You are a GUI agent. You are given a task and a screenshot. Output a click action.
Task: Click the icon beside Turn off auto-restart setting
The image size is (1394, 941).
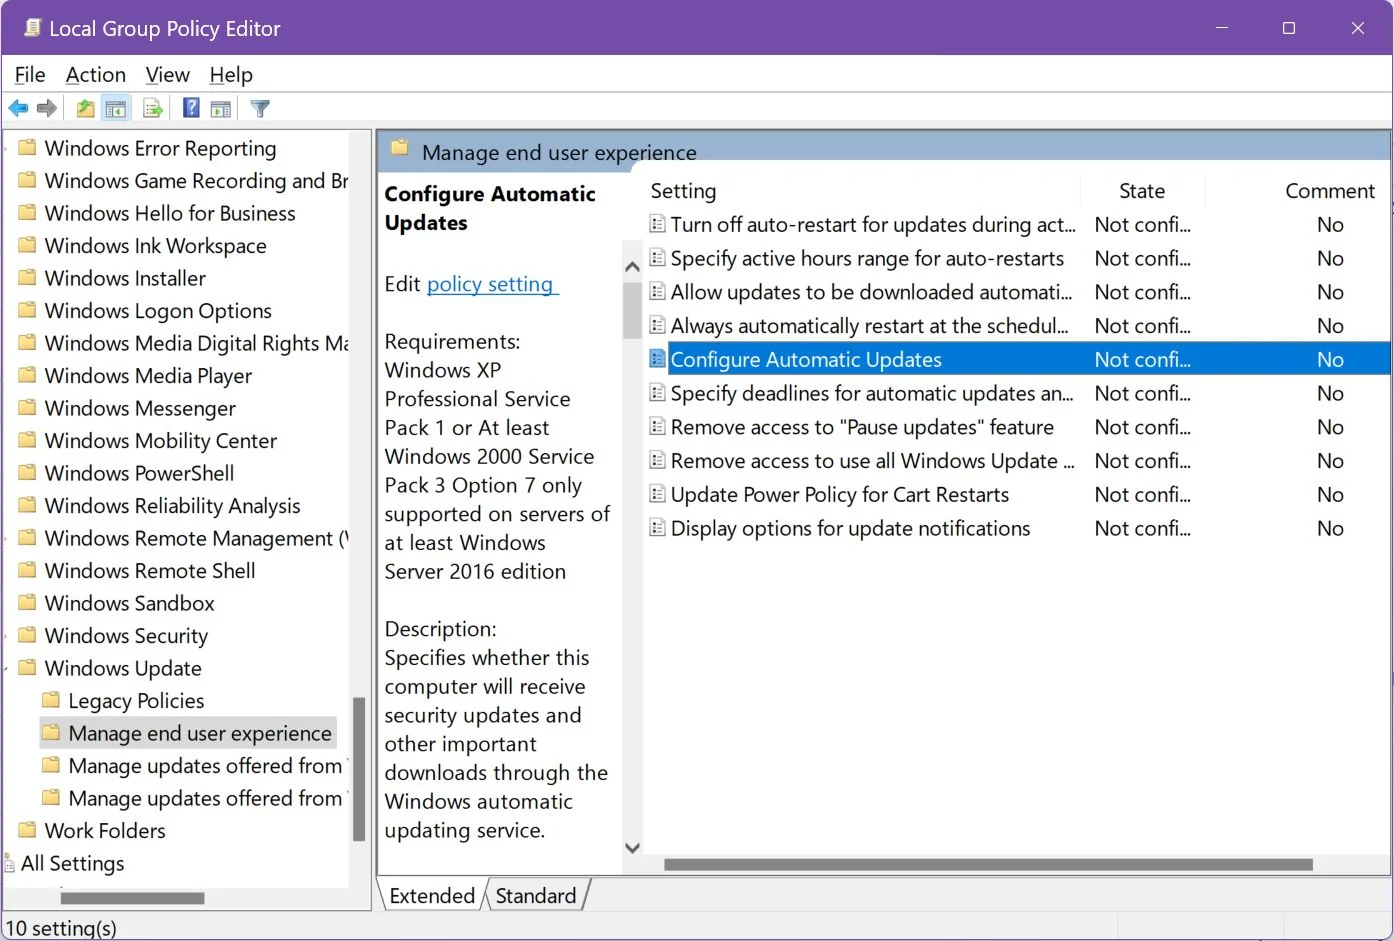click(x=657, y=224)
